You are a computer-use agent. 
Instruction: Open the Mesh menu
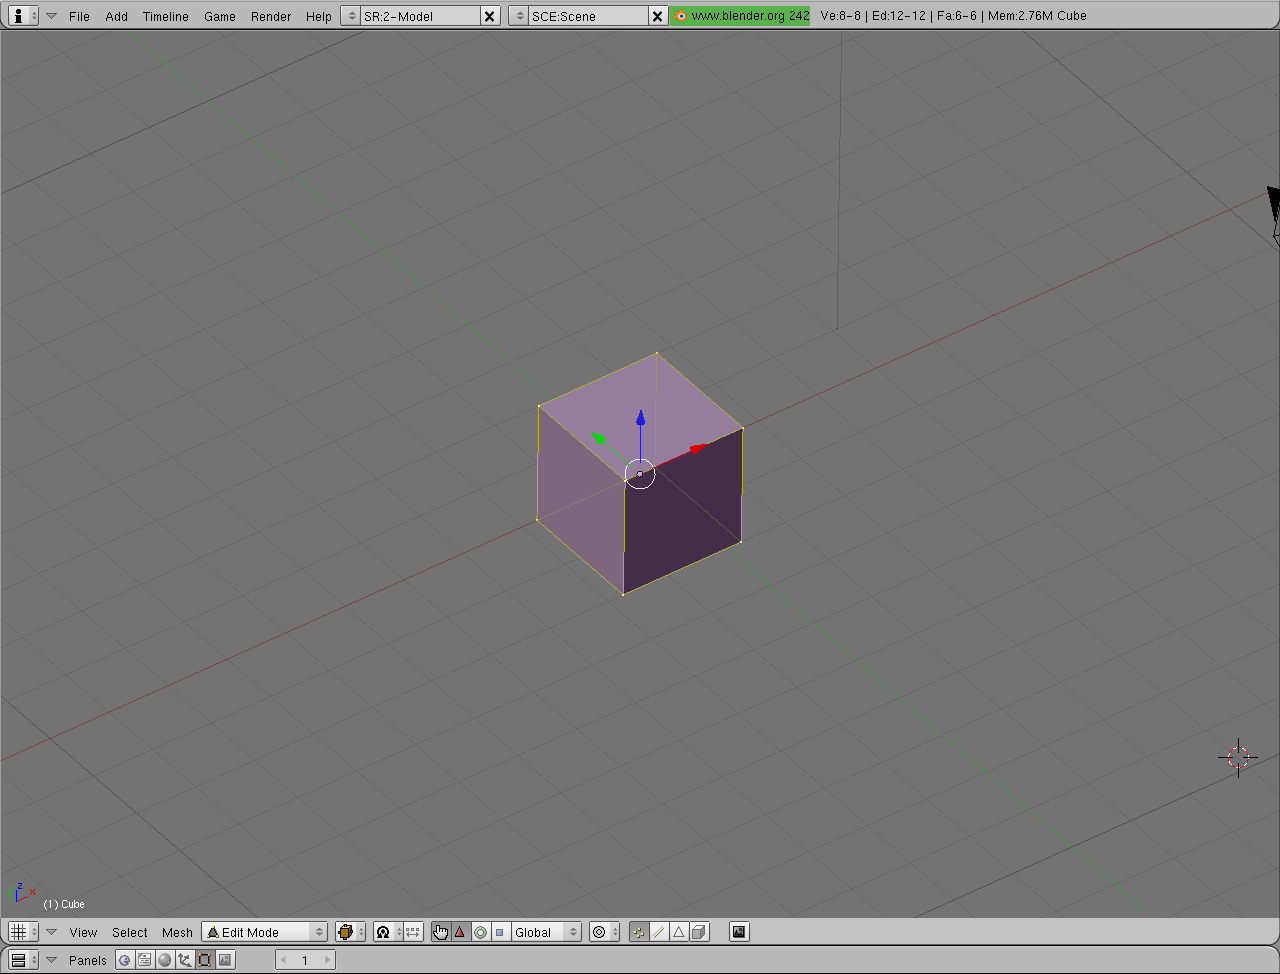[x=177, y=932]
